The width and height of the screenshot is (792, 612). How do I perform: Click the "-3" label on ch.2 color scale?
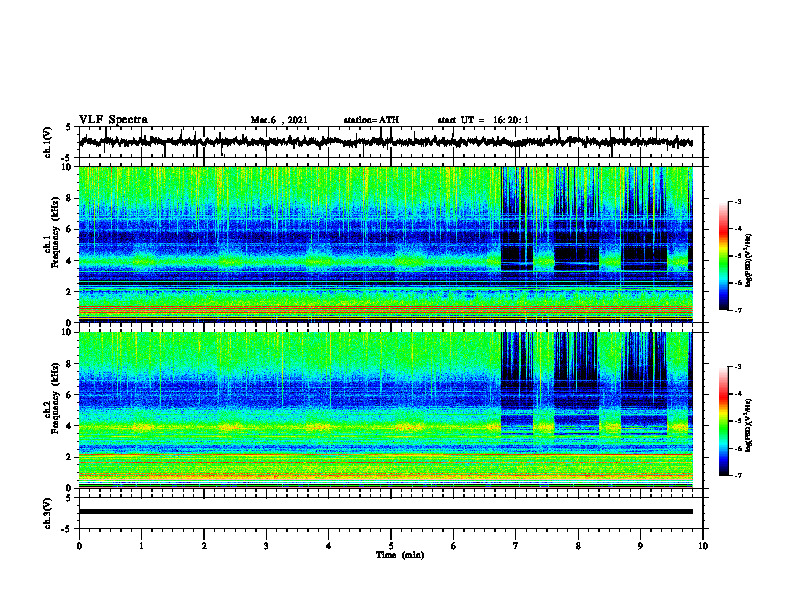click(x=738, y=367)
